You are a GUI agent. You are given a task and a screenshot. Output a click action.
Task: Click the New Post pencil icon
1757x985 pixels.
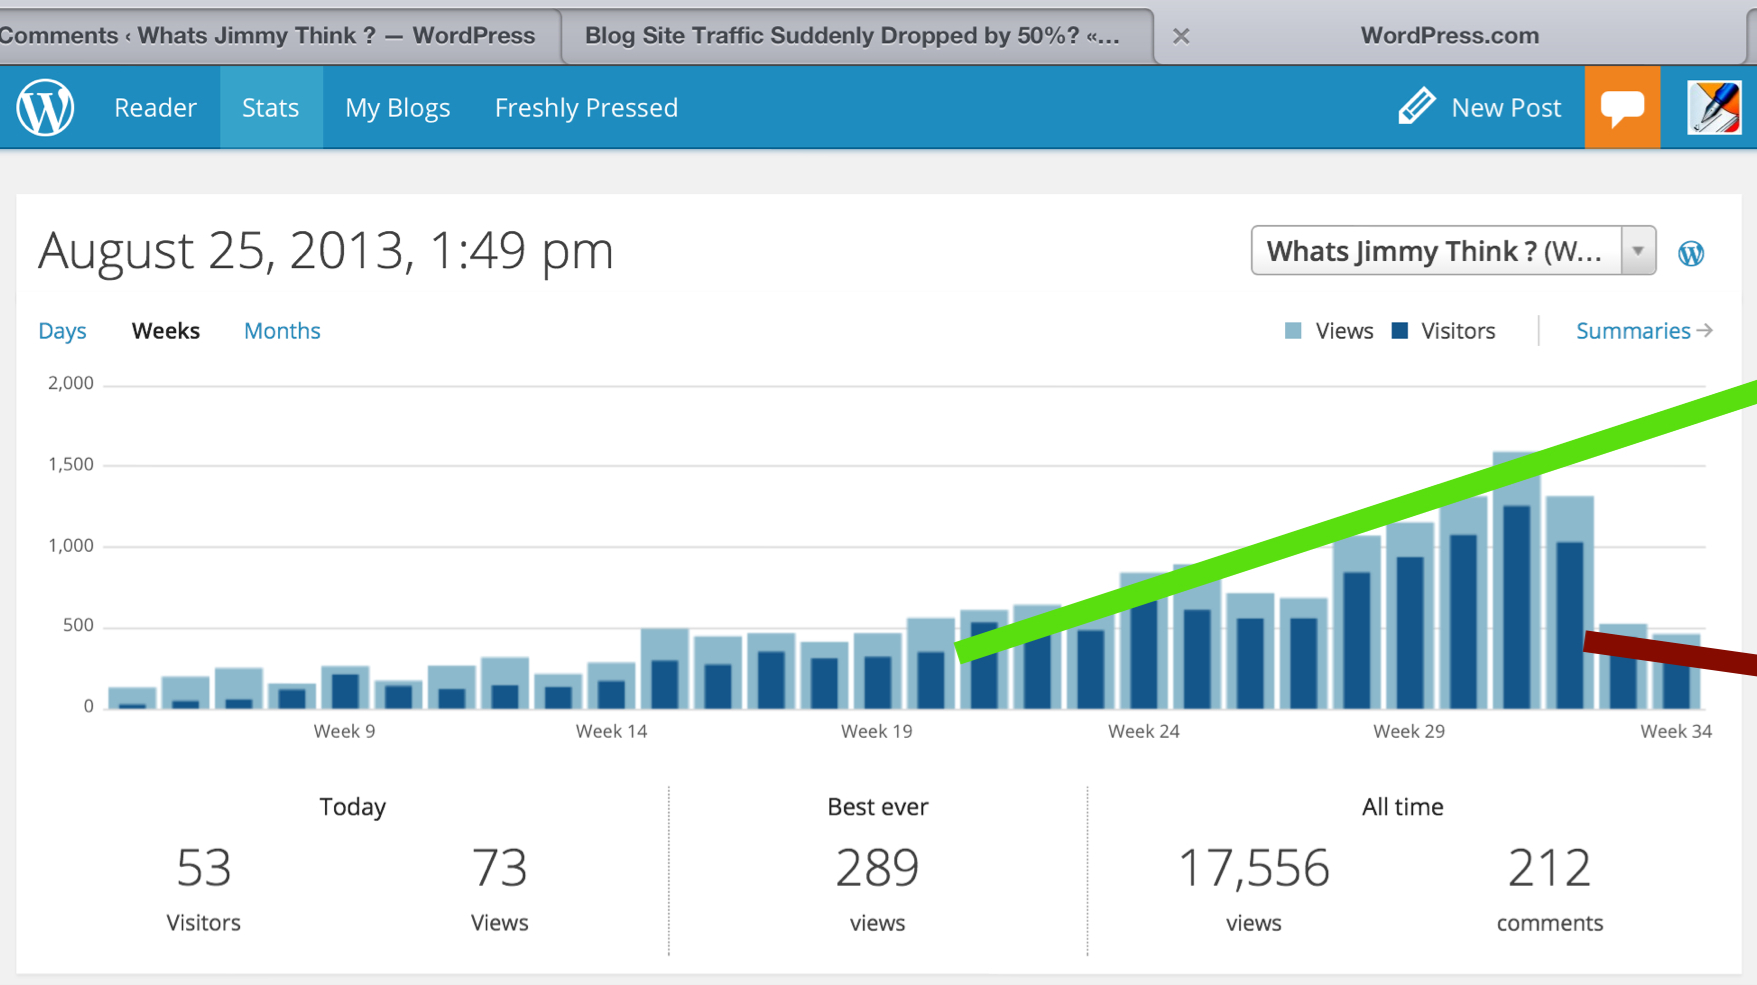coord(1416,106)
